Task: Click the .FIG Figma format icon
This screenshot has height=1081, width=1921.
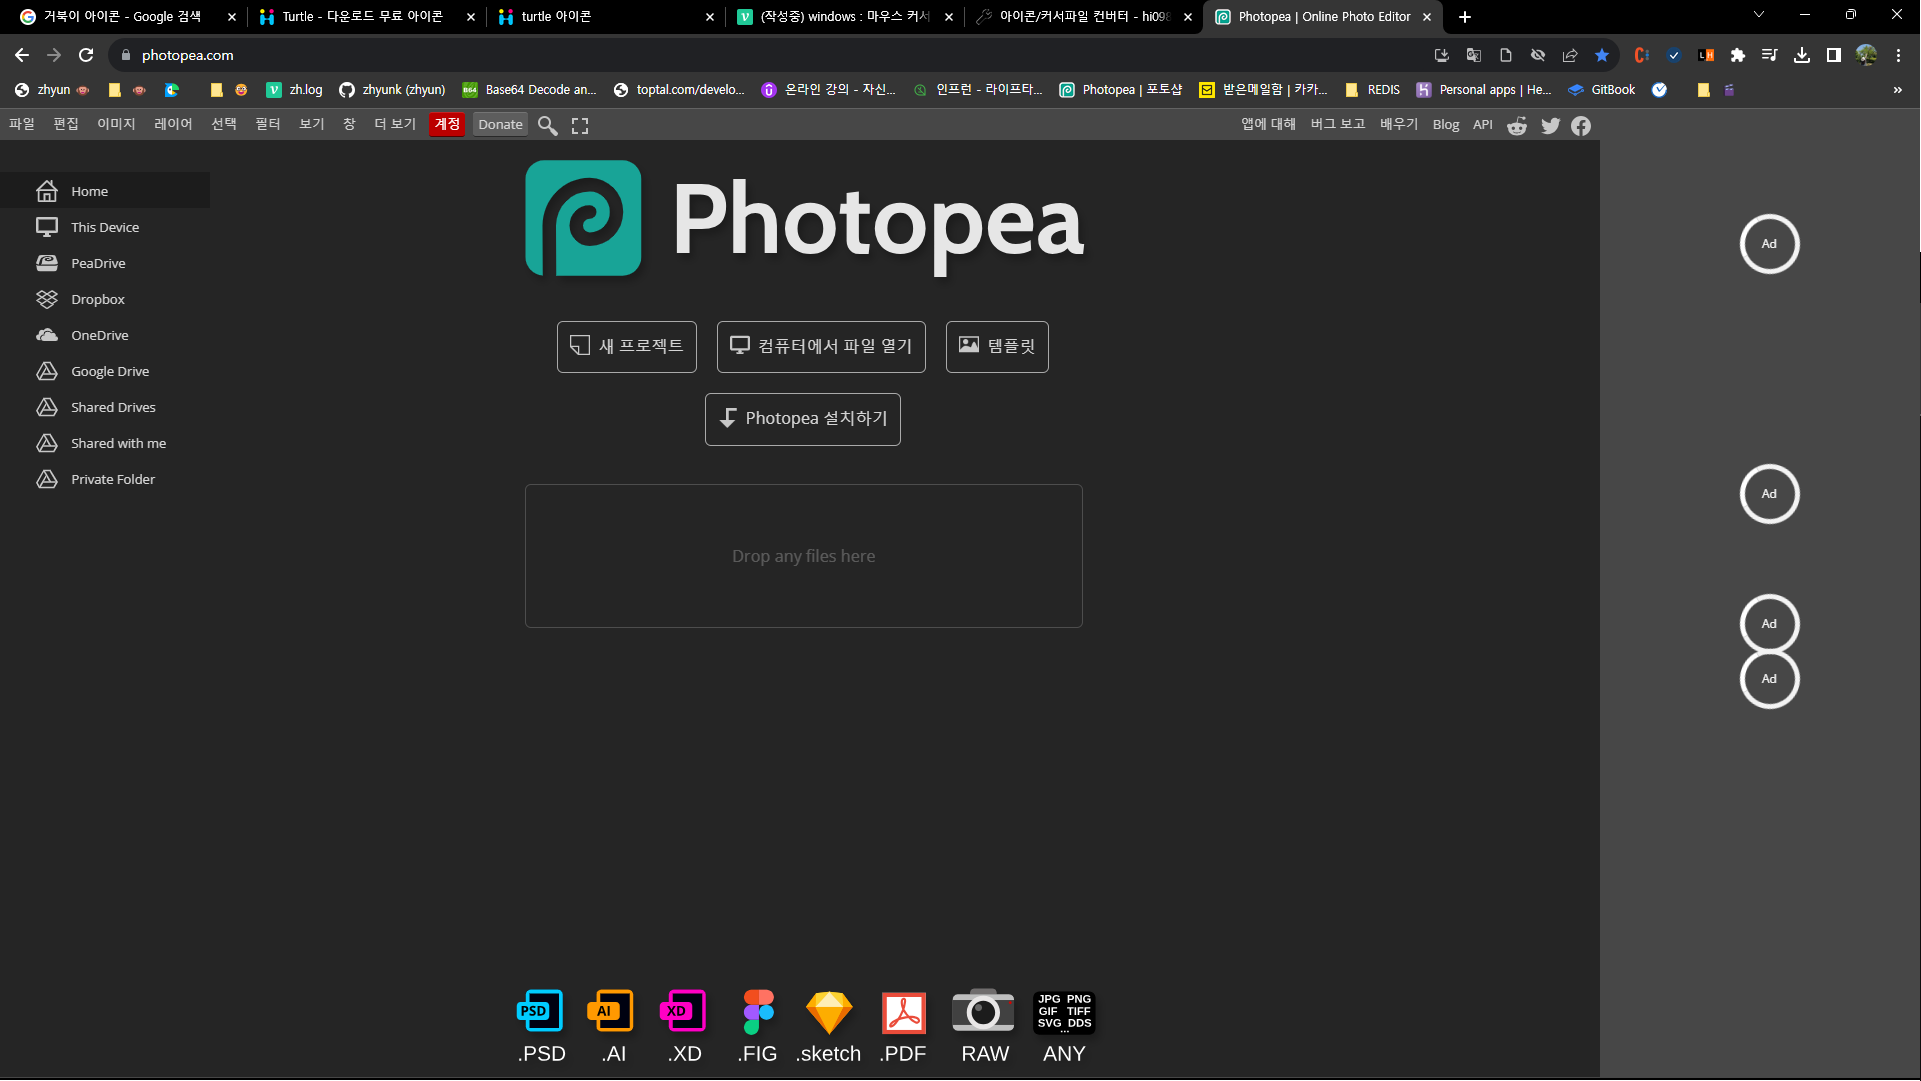Action: click(x=758, y=1012)
